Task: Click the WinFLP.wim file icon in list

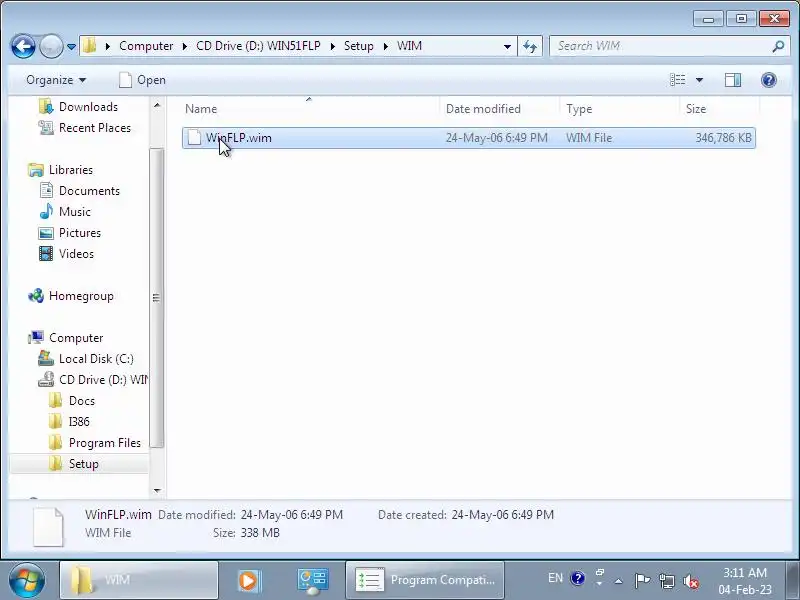Action: (194, 138)
